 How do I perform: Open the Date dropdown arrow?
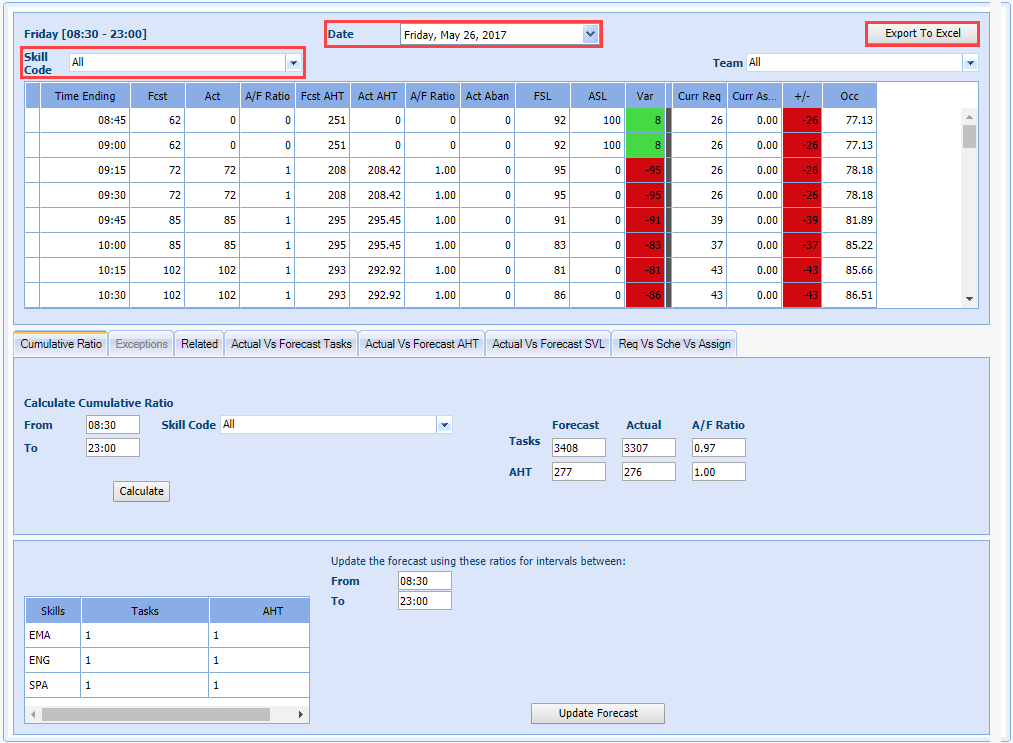(x=590, y=35)
